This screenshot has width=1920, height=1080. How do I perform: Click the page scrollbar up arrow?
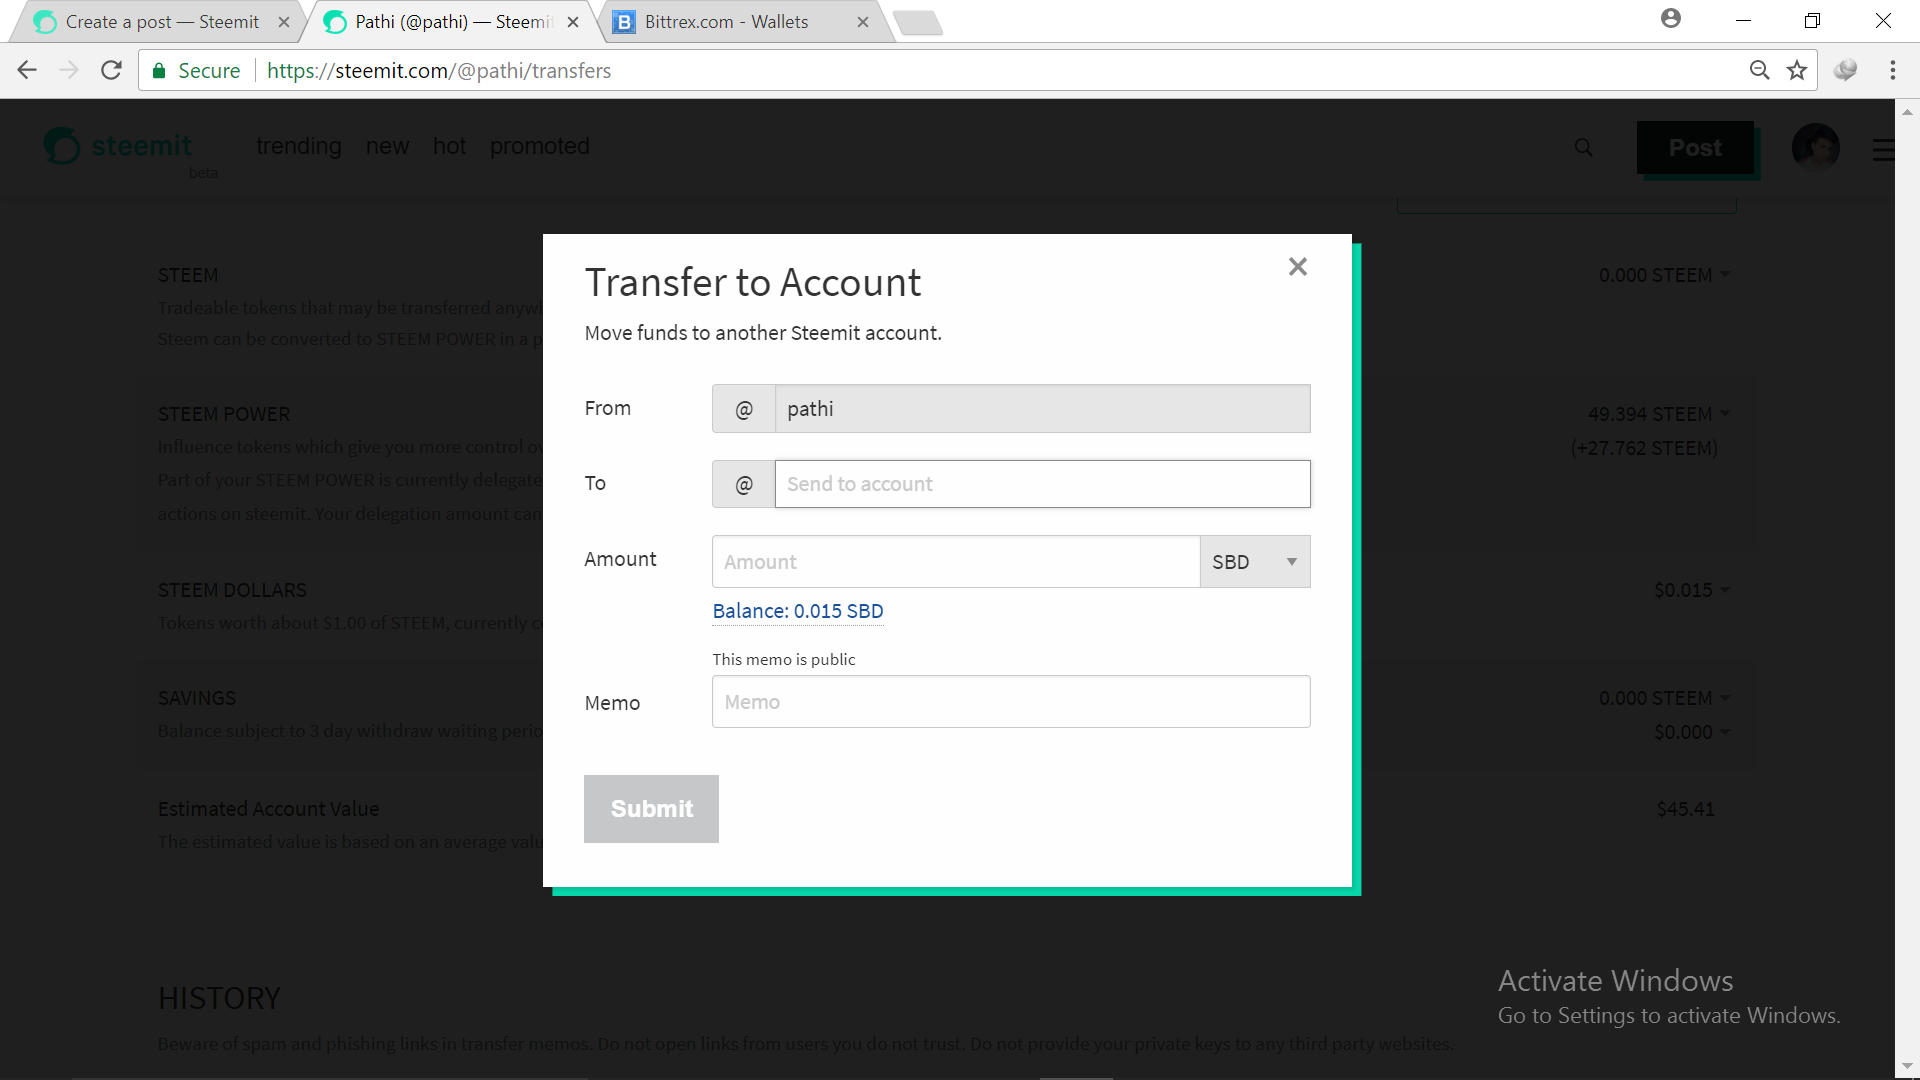[1907, 111]
